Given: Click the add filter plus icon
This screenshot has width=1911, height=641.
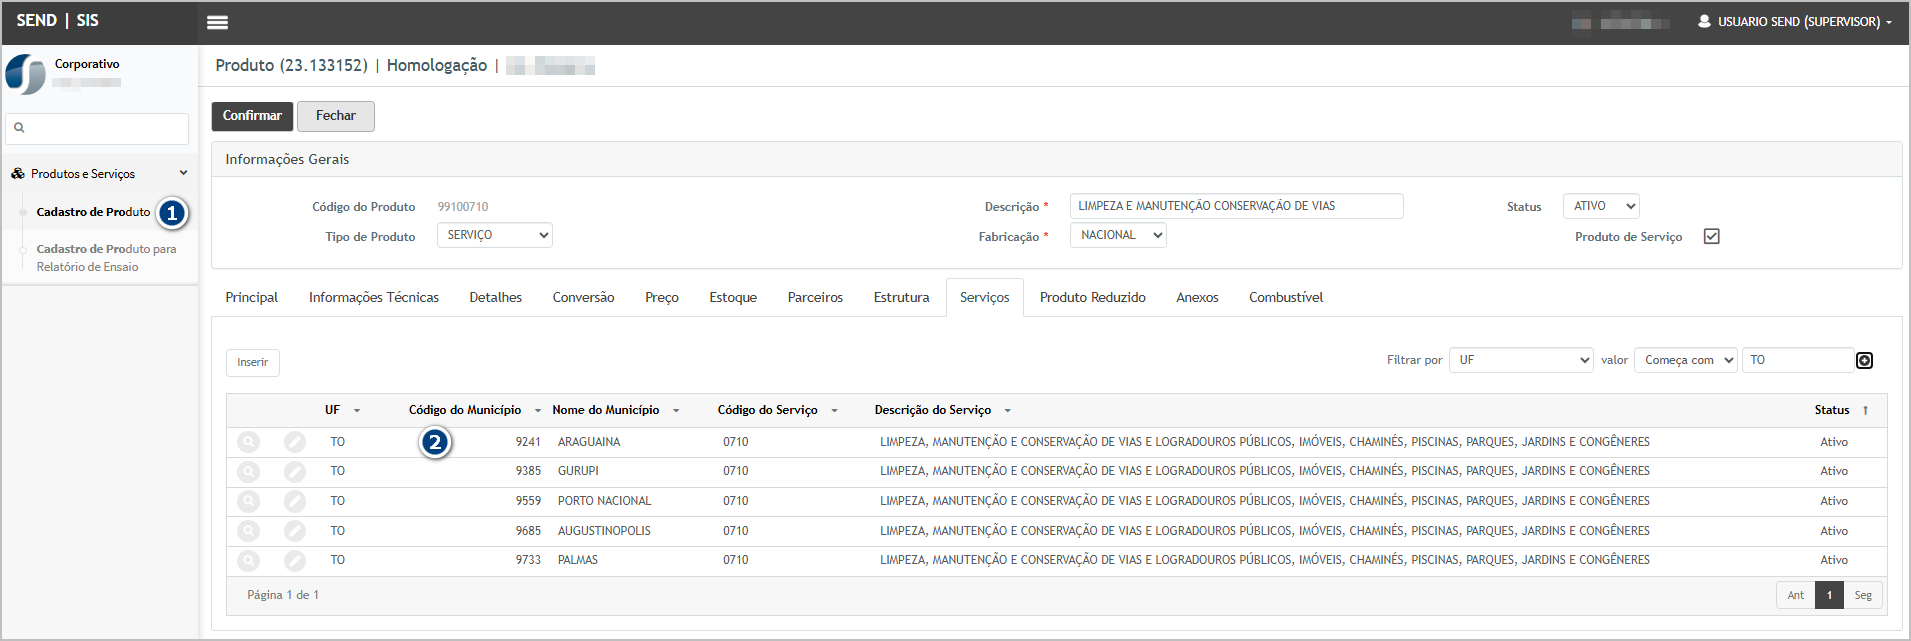Looking at the screenshot, I should click(1864, 361).
